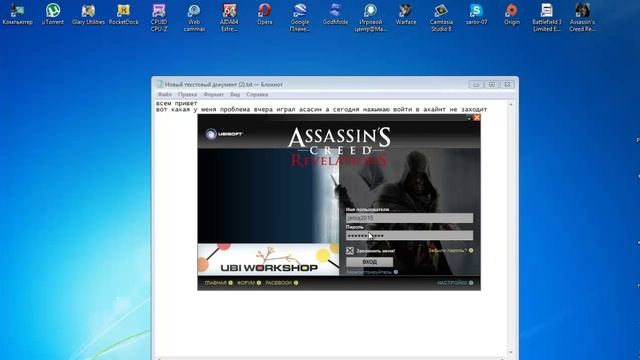The width and height of the screenshot is (640, 360).
Task: Open the register link below login button
Action: pyautogui.click(x=372, y=272)
